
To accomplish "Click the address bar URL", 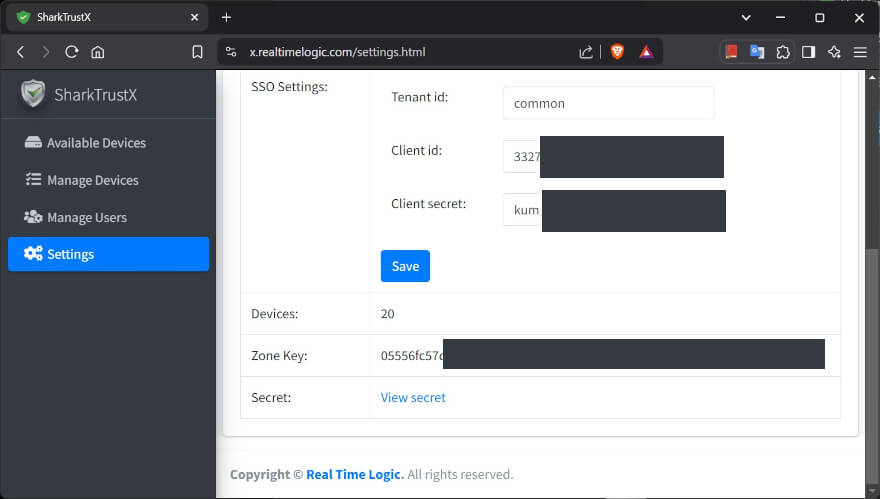I will point(337,52).
